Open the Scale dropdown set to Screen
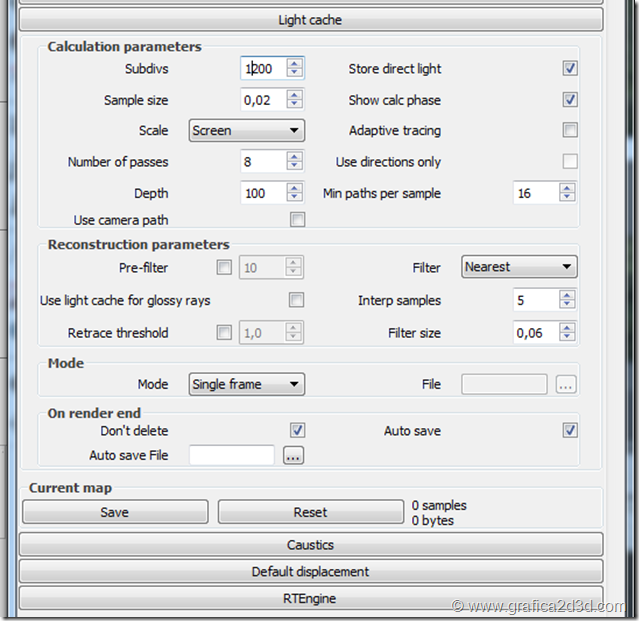Screen dimensions: 639x621 pos(246,131)
